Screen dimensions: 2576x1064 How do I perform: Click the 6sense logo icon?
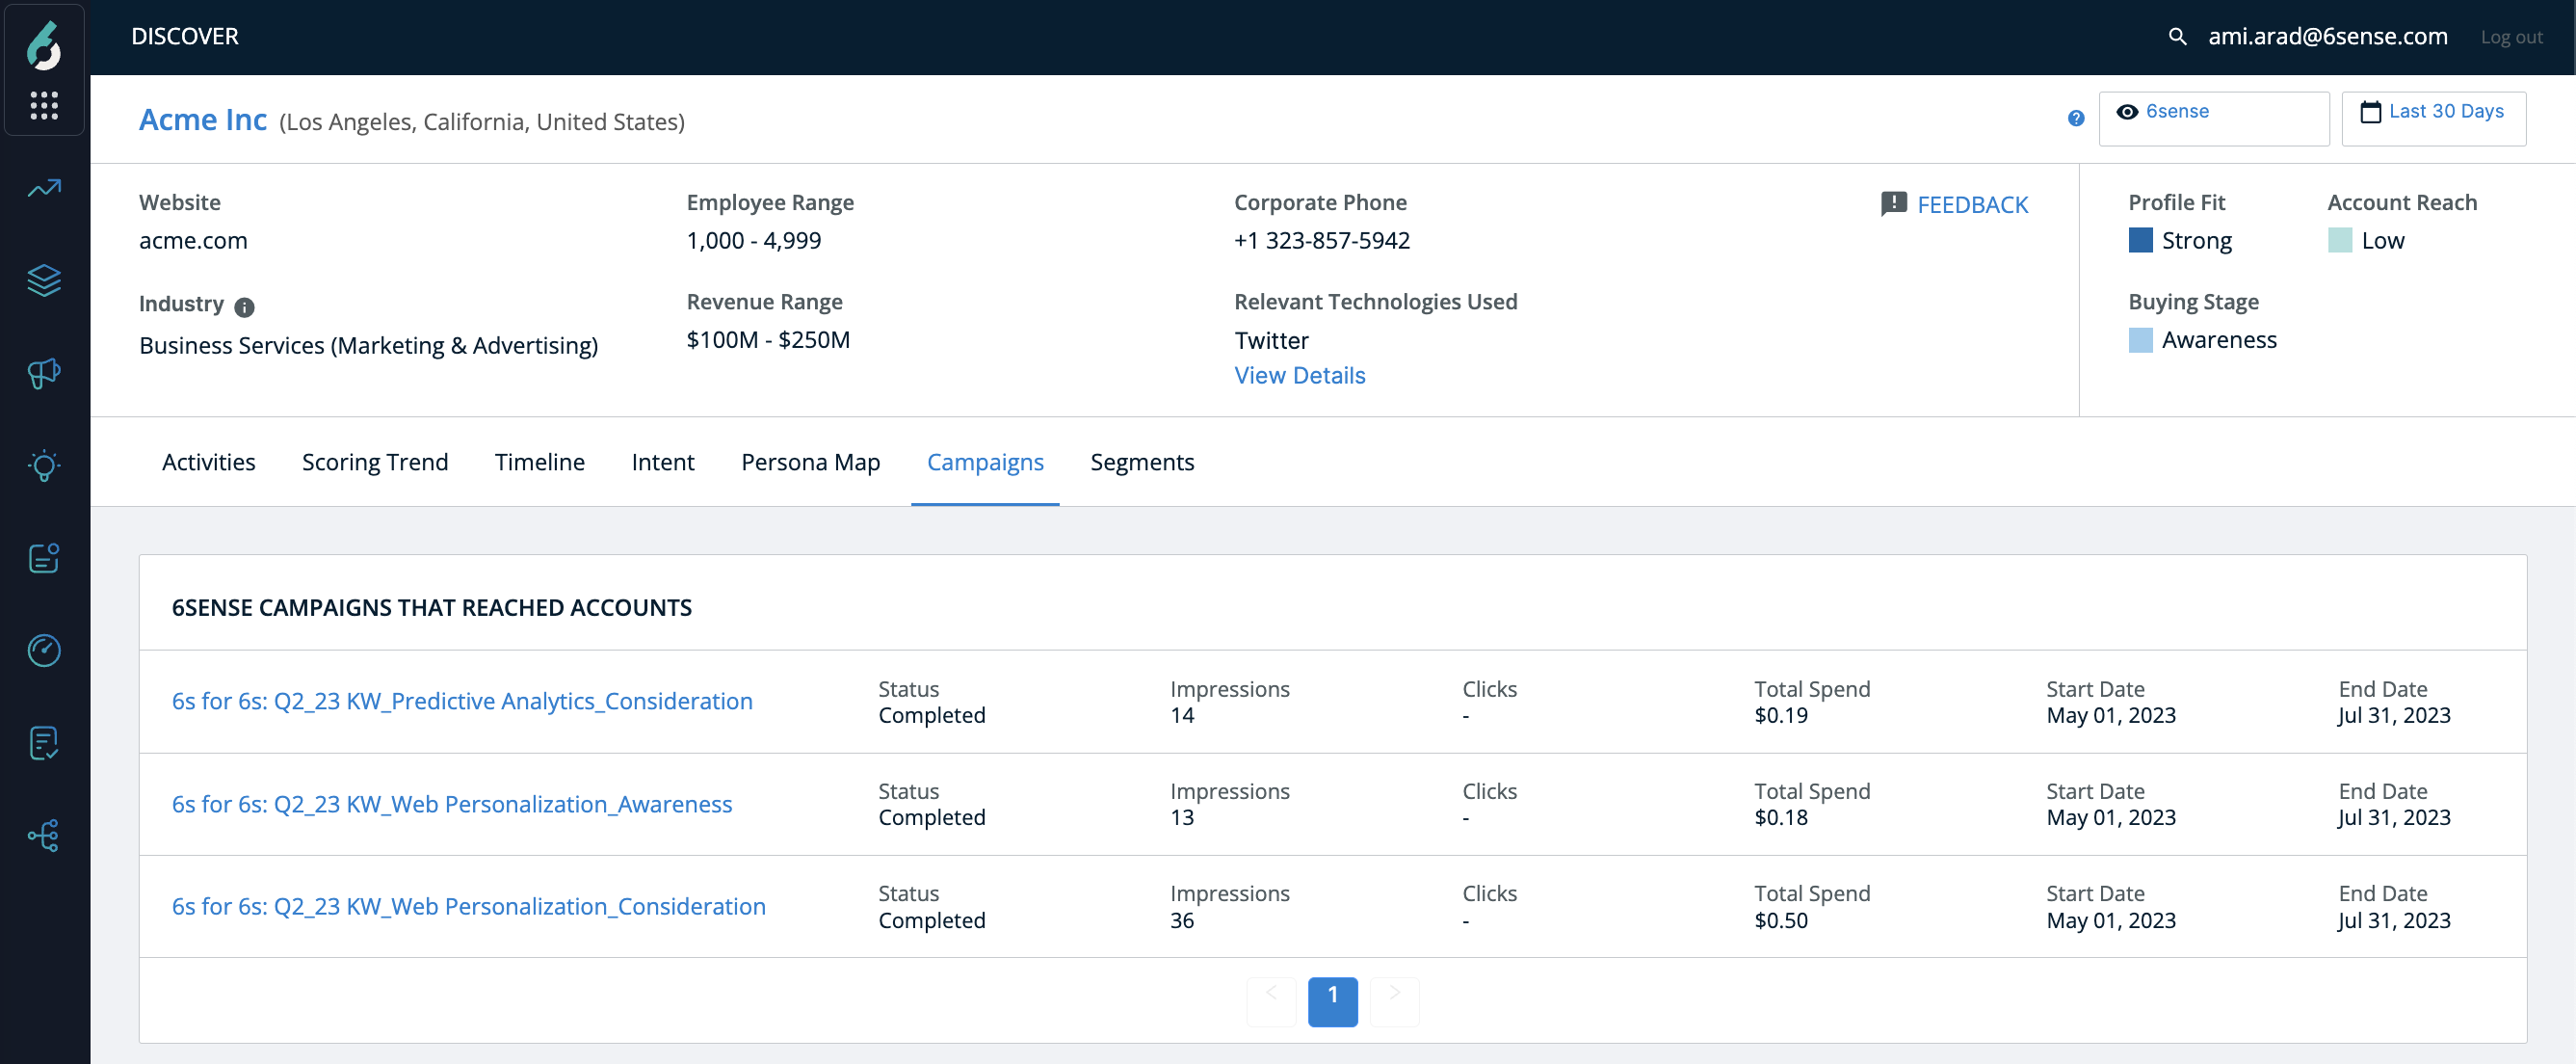pos(43,45)
